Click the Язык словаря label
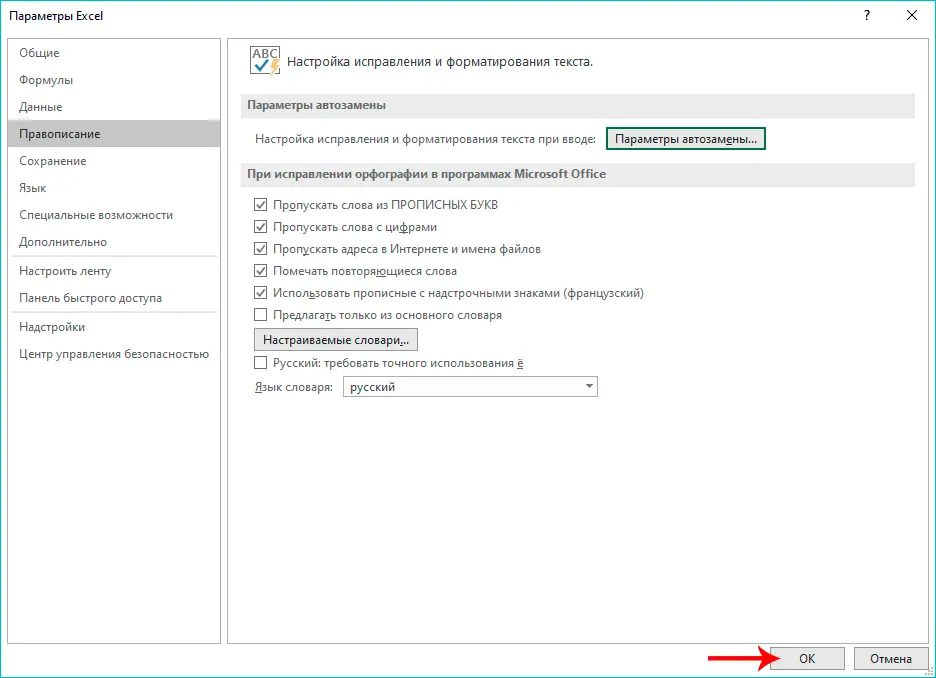 (294, 387)
